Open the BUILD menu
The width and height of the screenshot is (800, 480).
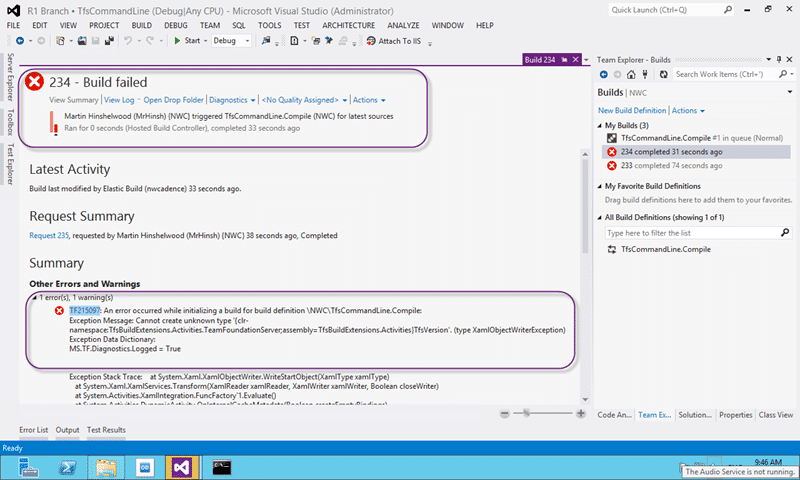click(141, 25)
